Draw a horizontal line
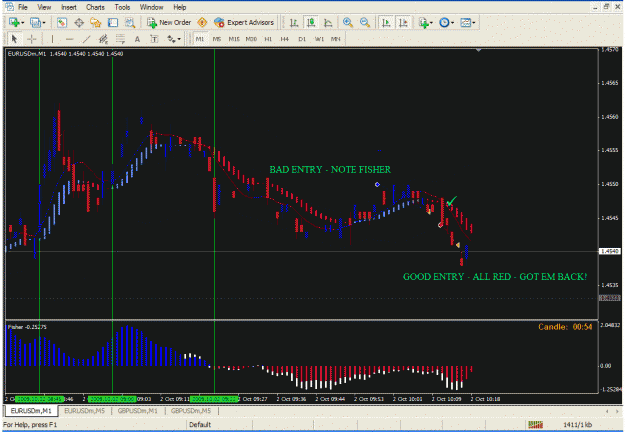The width and height of the screenshot is (625, 432). (x=69, y=39)
